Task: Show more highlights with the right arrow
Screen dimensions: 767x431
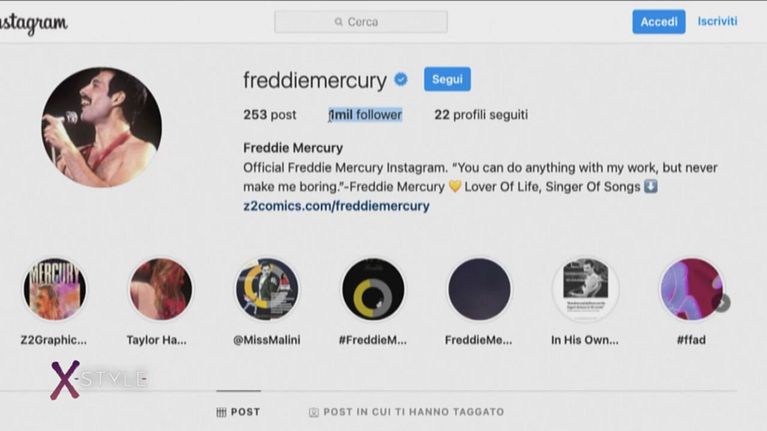Action: tap(722, 303)
